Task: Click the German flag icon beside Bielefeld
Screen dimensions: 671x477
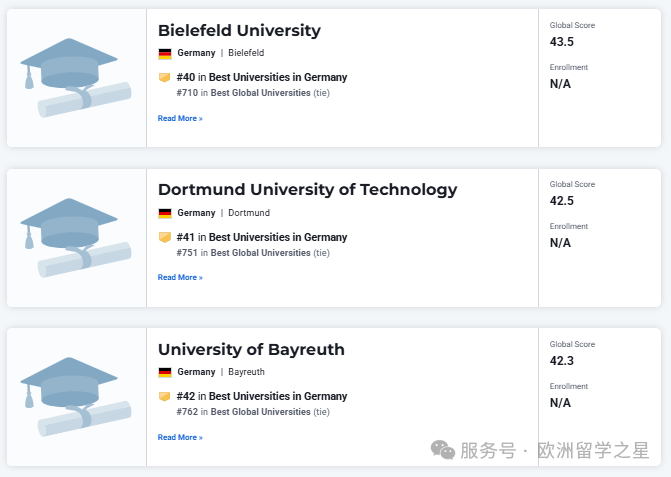Action: click(x=165, y=53)
